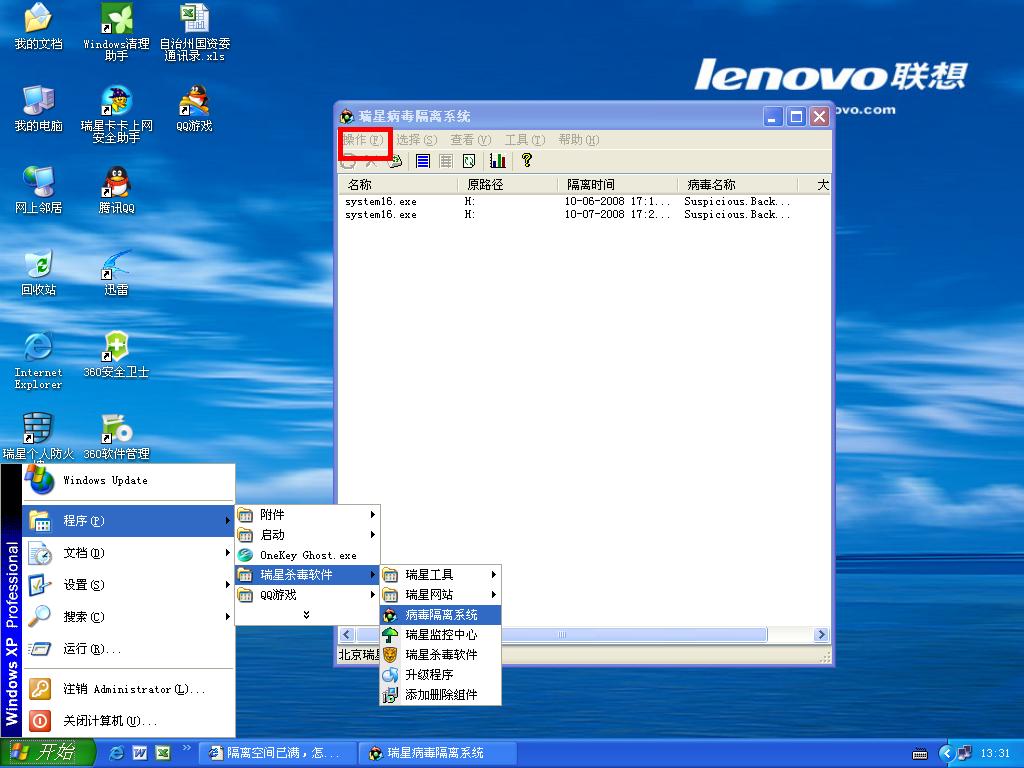Viewport: 1024px width, 768px height.
Task: Select the Internet Explorer desktop icon
Action: click(x=39, y=360)
